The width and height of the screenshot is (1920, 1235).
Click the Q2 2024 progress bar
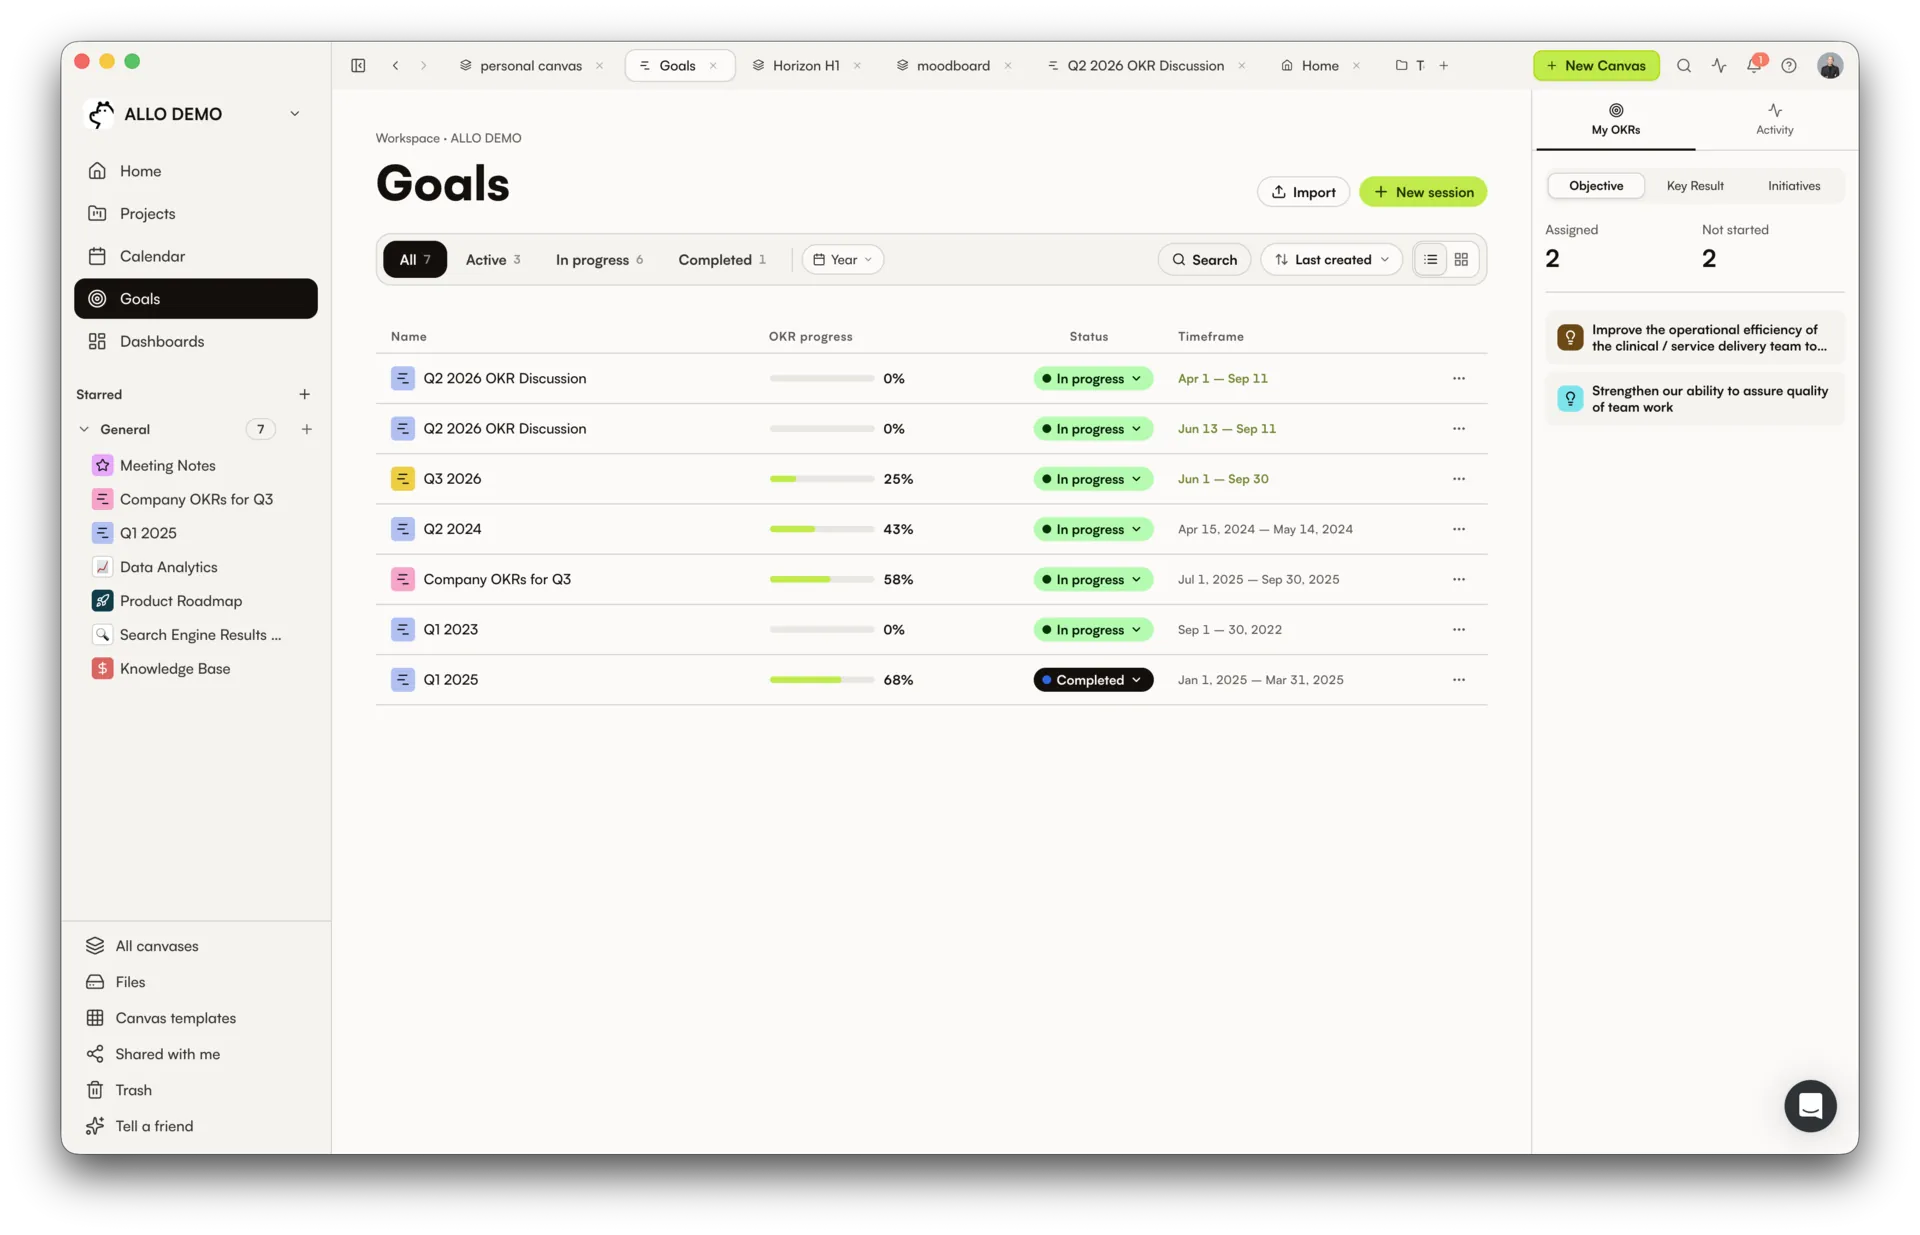pyautogui.click(x=822, y=529)
